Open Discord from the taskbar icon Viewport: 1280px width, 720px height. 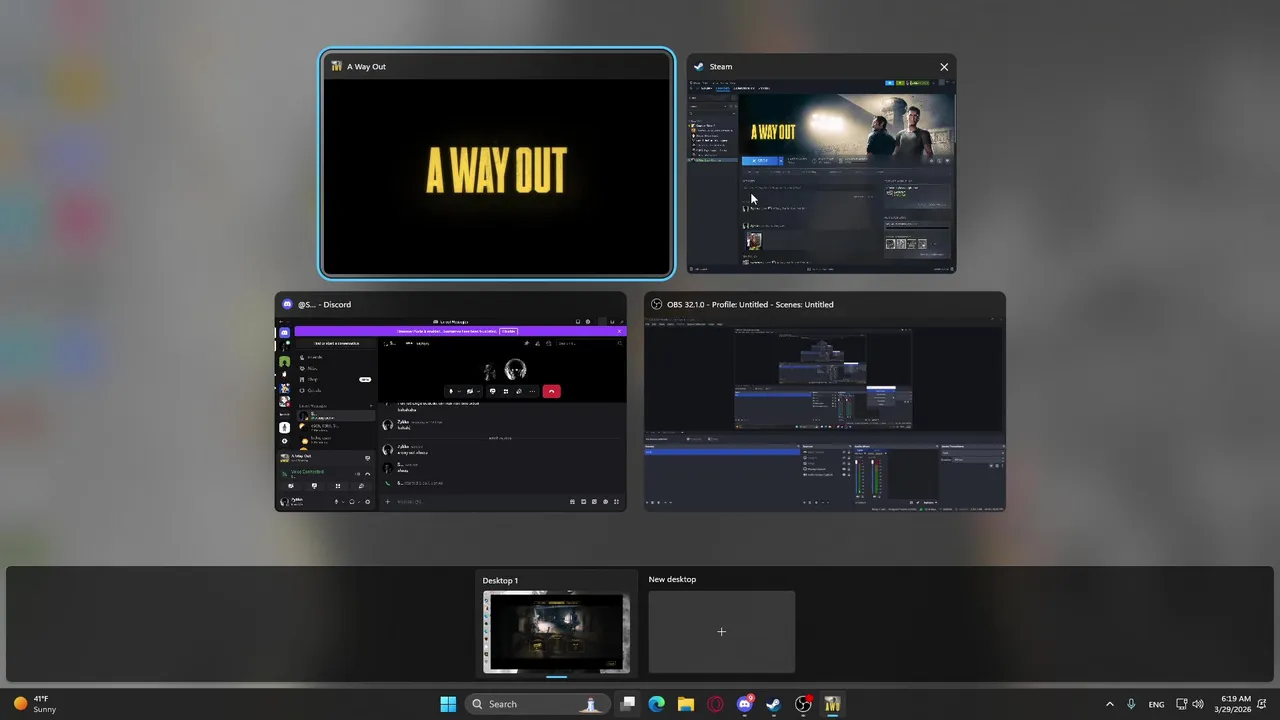point(744,704)
